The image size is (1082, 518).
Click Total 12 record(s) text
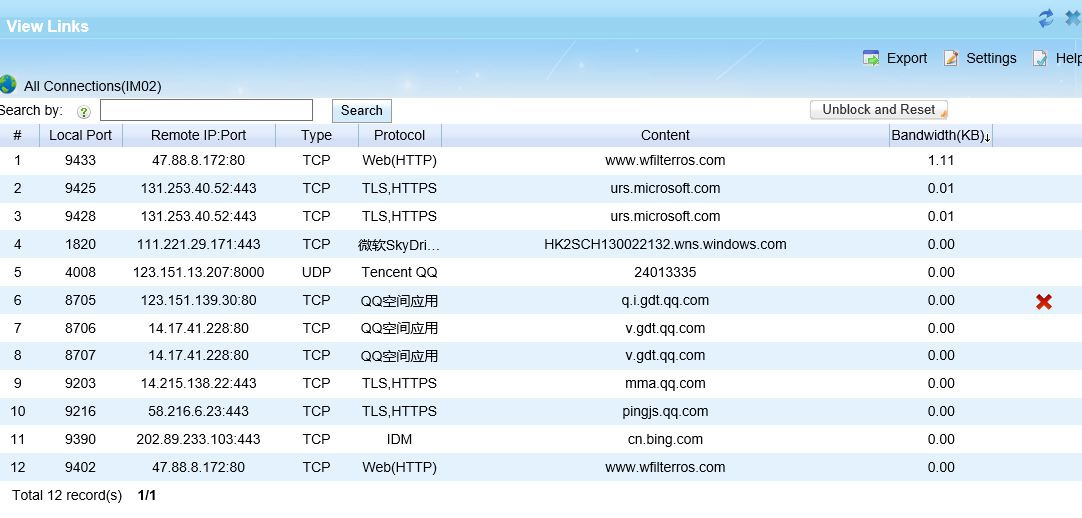67,495
